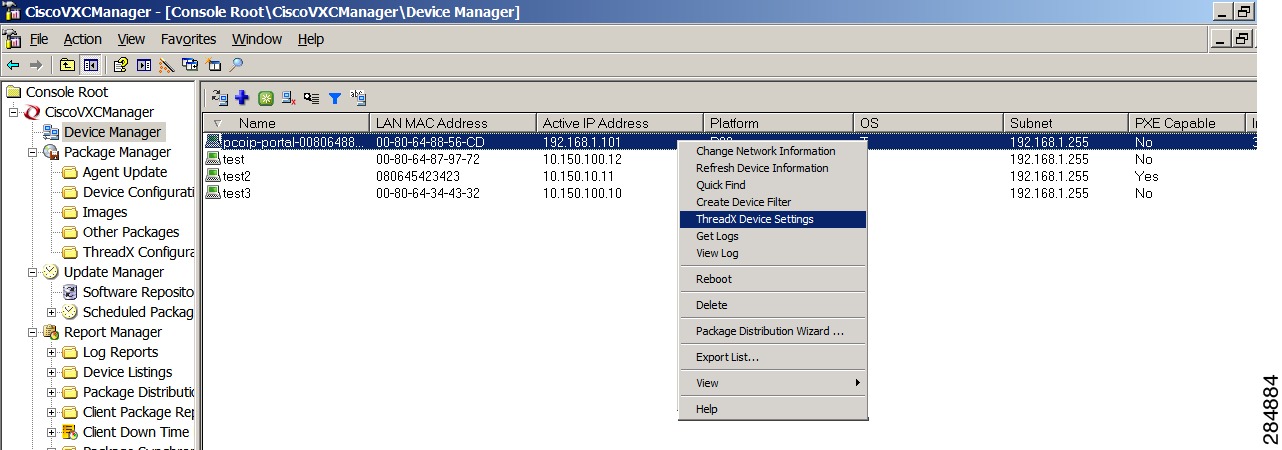Screen dimensions: 1282x450
Task: Sort by the Name column header
Action: coord(286,123)
